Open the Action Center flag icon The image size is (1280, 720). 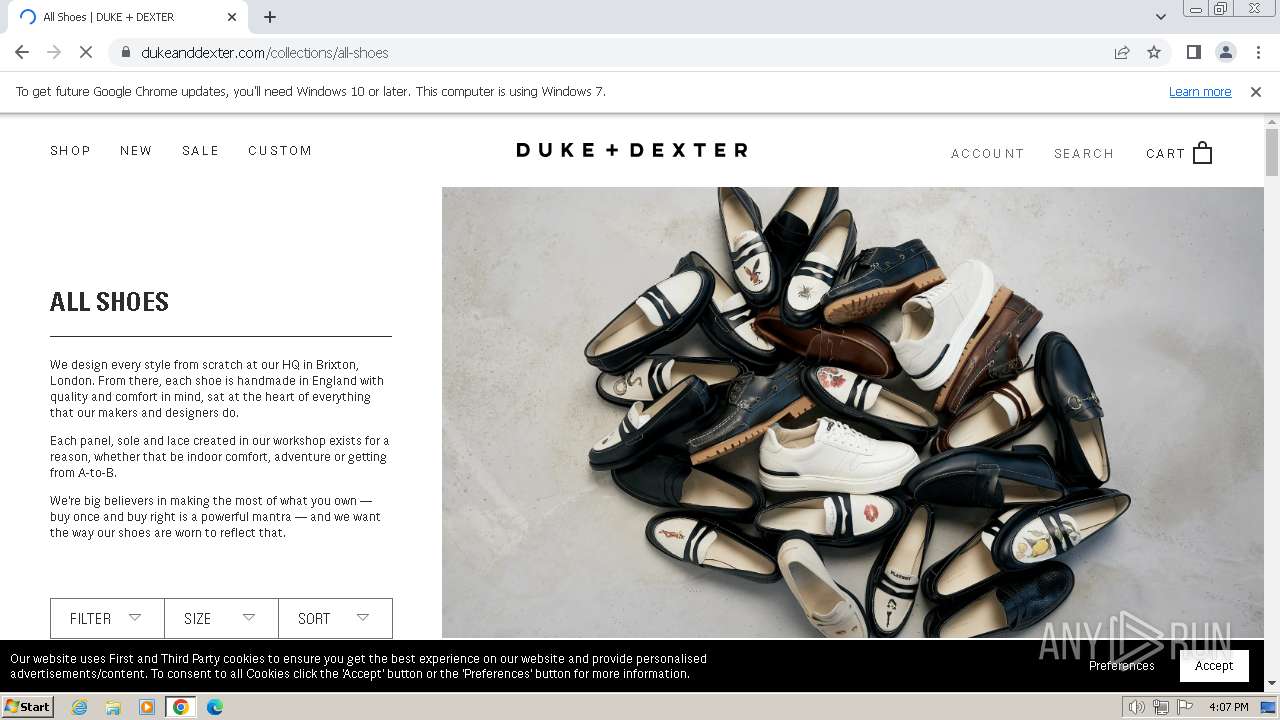click(x=1185, y=707)
